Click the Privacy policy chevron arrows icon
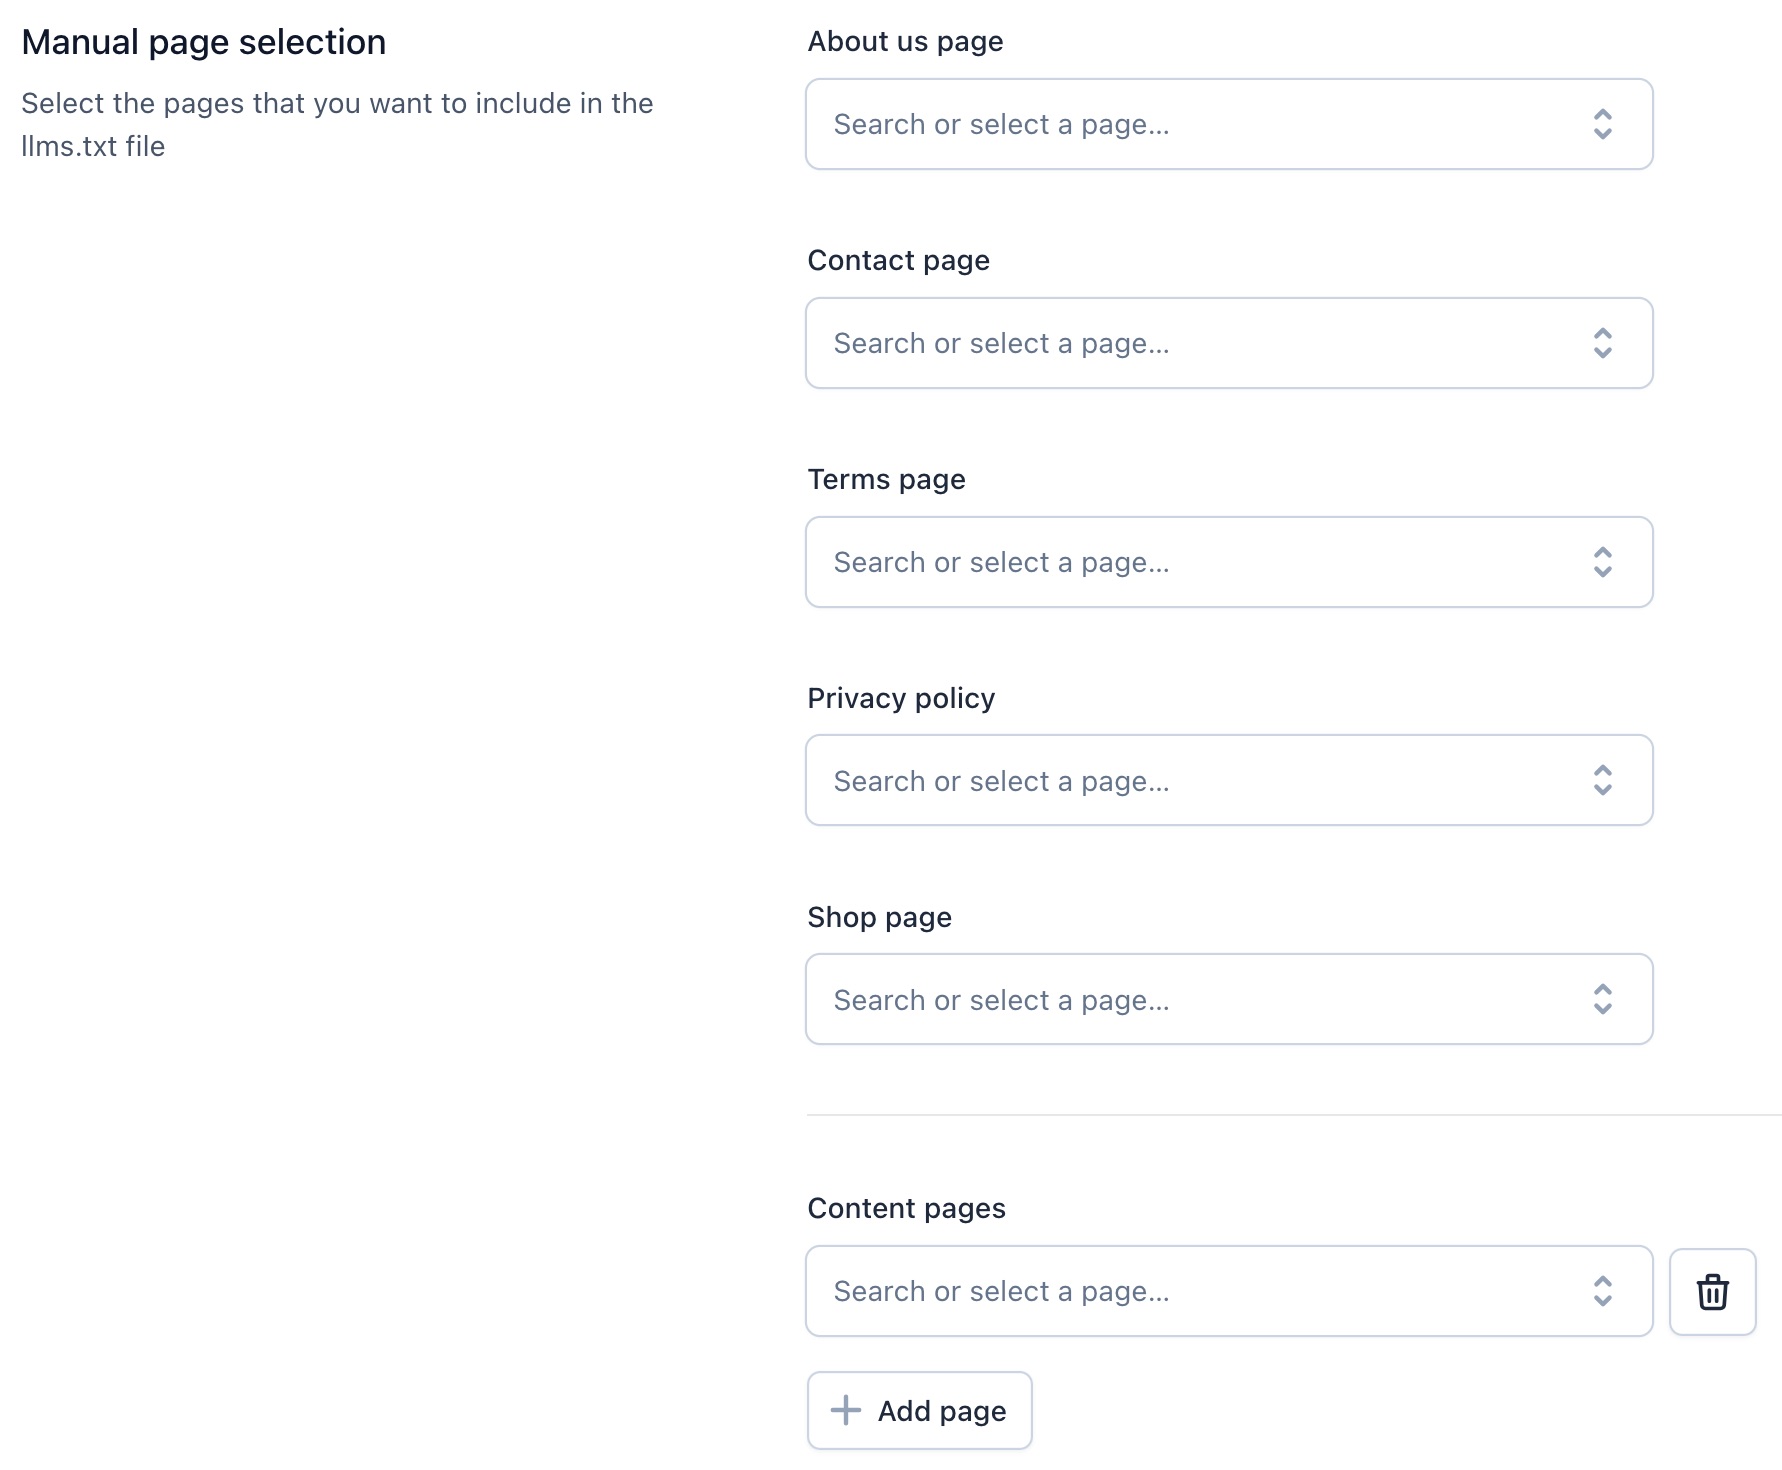1782x1470 pixels. [x=1602, y=780]
